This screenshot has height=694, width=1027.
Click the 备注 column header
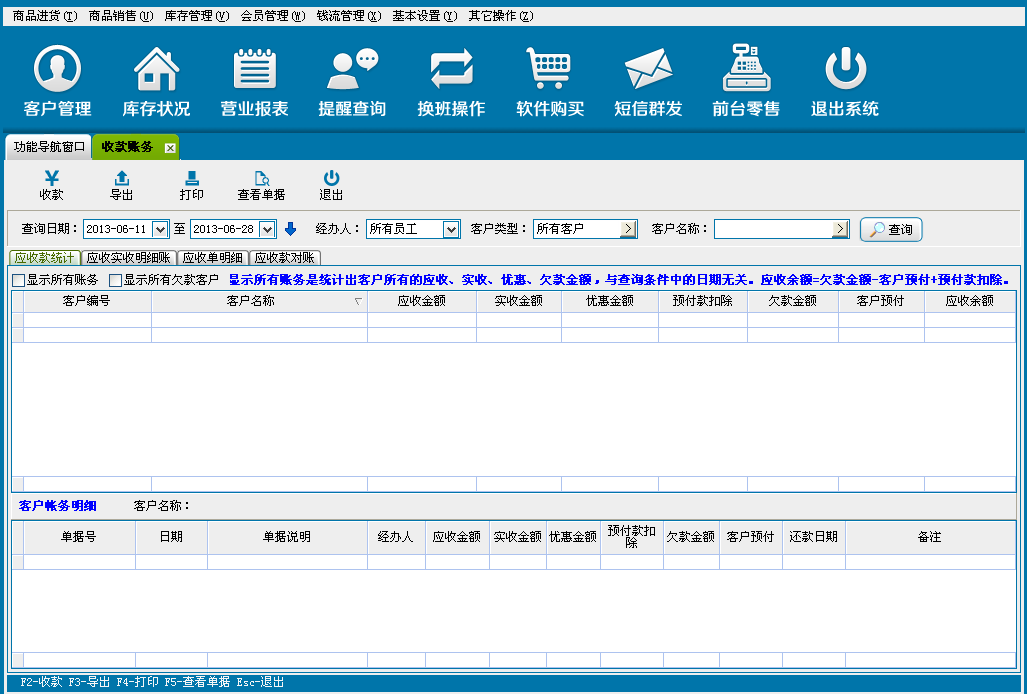pos(930,537)
